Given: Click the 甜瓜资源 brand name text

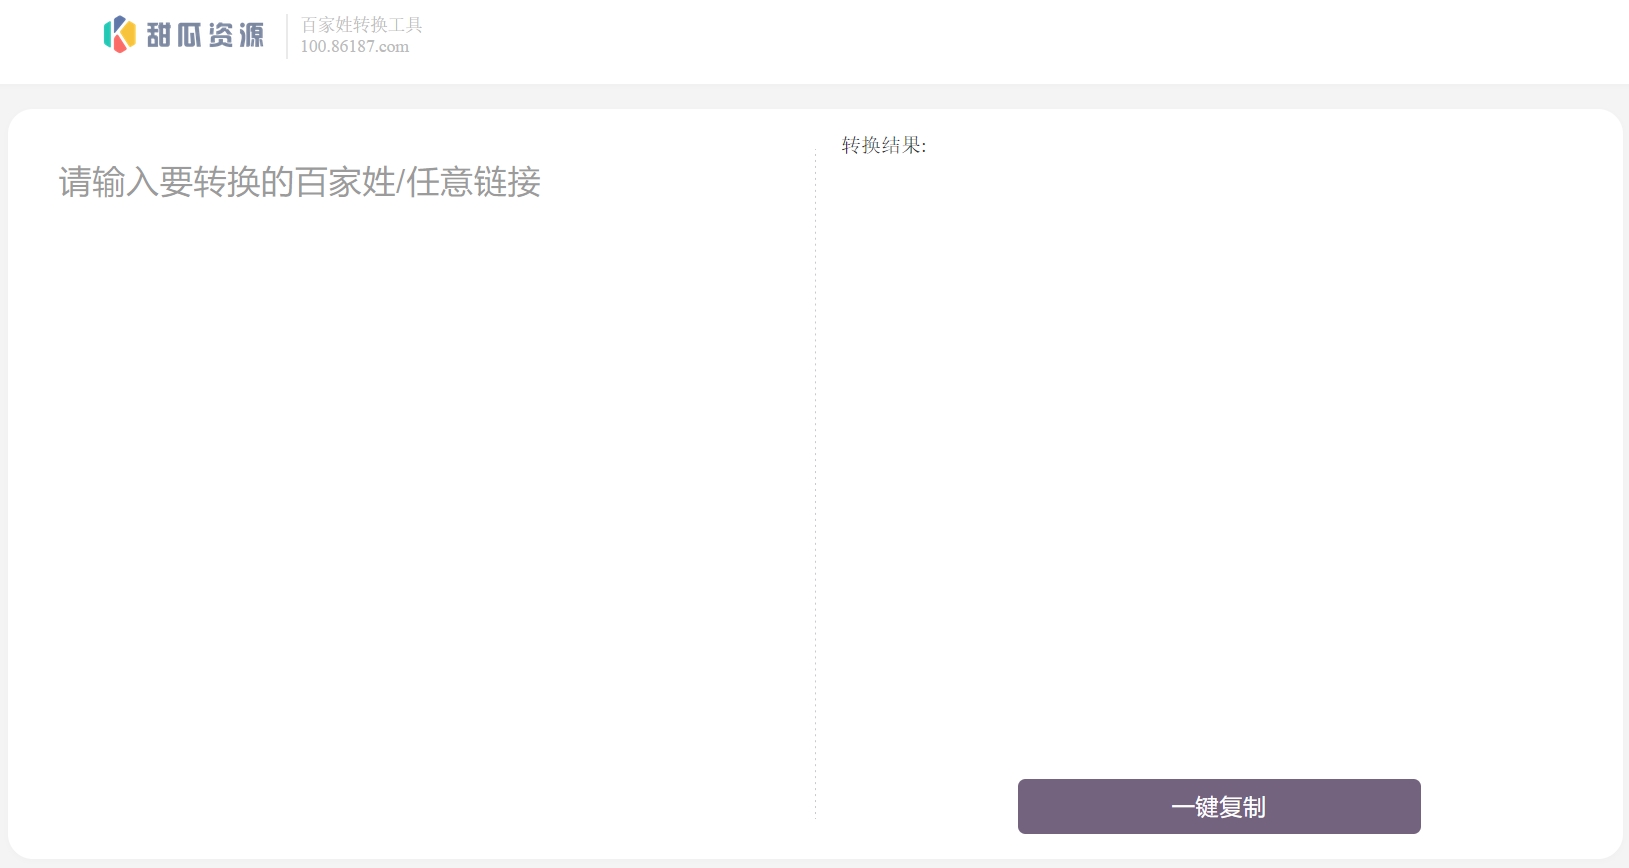Looking at the screenshot, I should 205,35.
